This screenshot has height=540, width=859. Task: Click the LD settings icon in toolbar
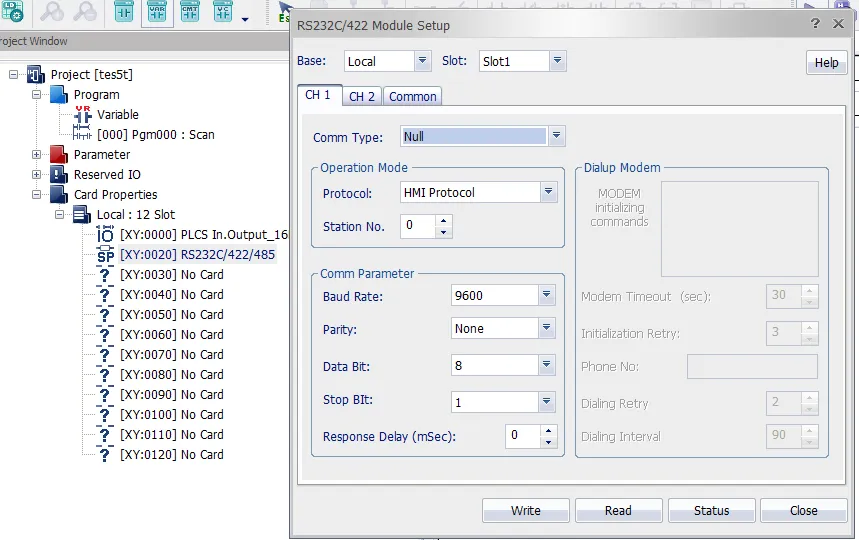point(11,13)
